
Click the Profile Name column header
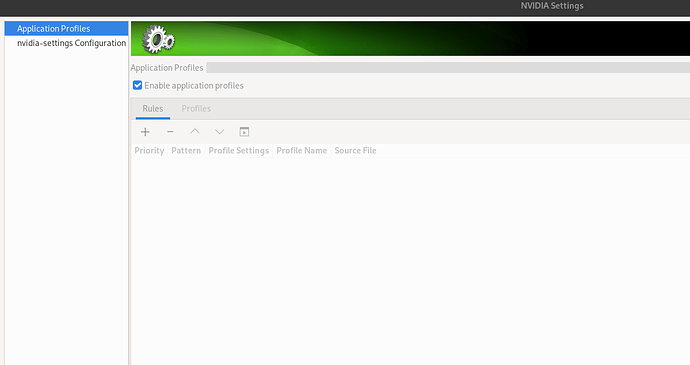[x=301, y=151]
